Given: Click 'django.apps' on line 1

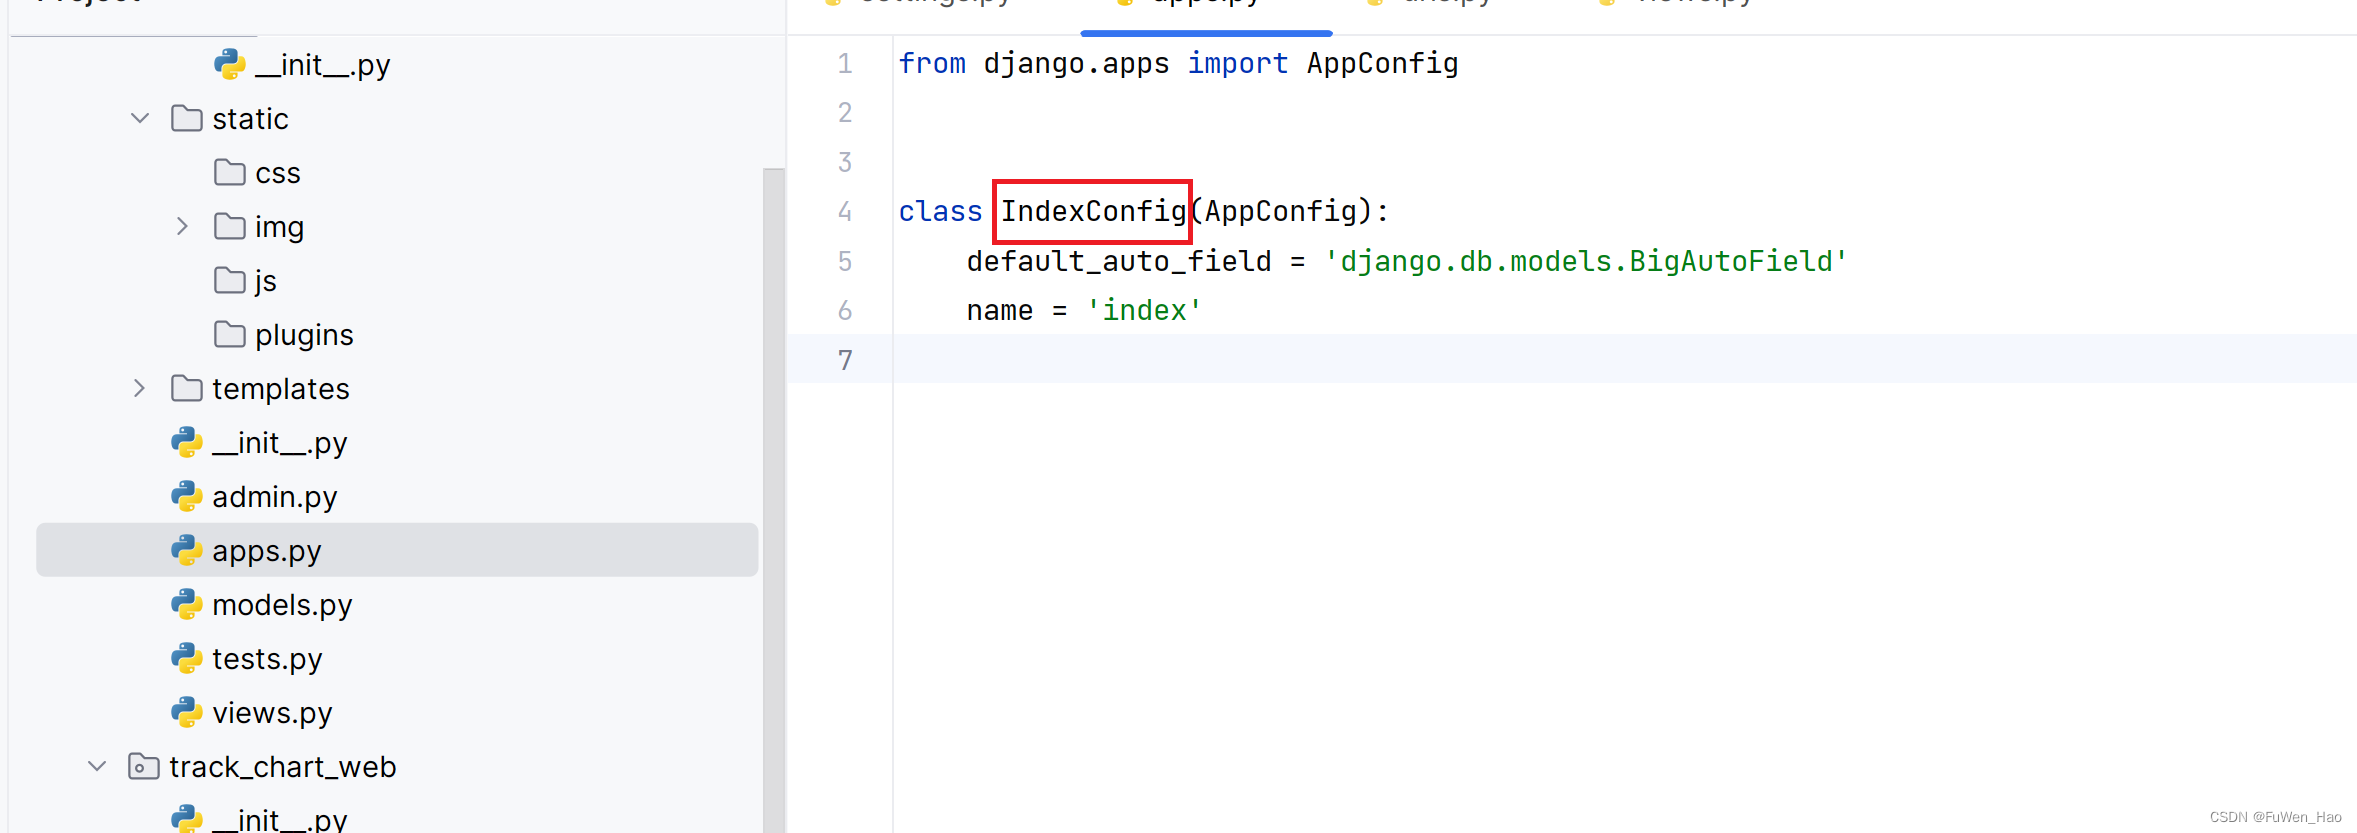Looking at the screenshot, I should 1076,63.
